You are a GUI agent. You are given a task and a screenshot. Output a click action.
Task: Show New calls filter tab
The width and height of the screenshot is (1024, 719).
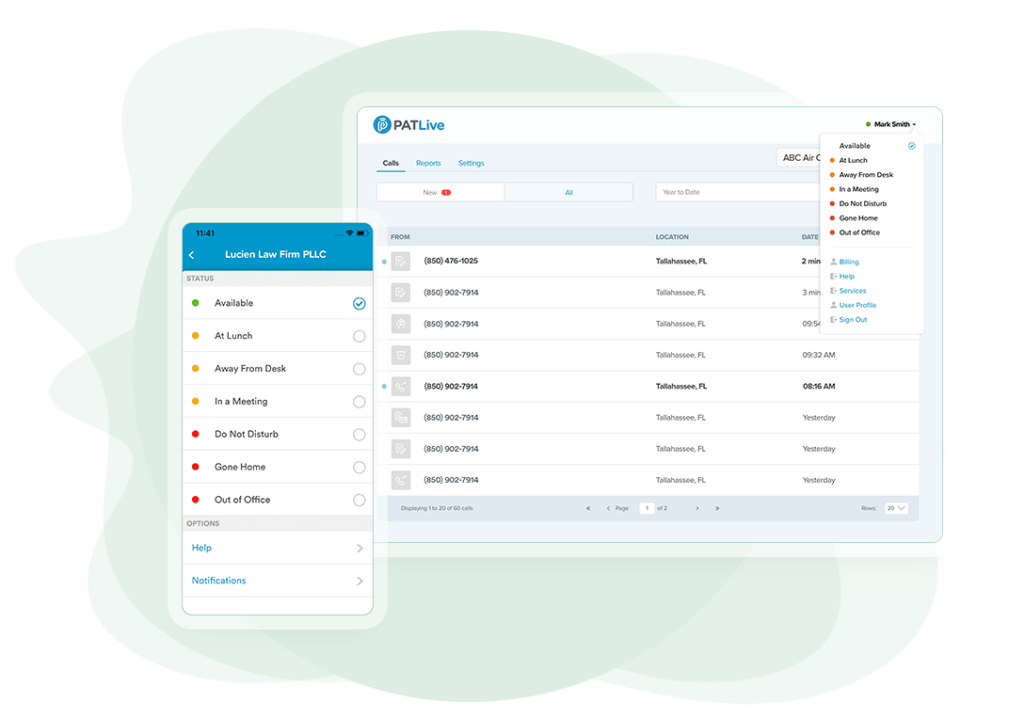[x=440, y=192]
